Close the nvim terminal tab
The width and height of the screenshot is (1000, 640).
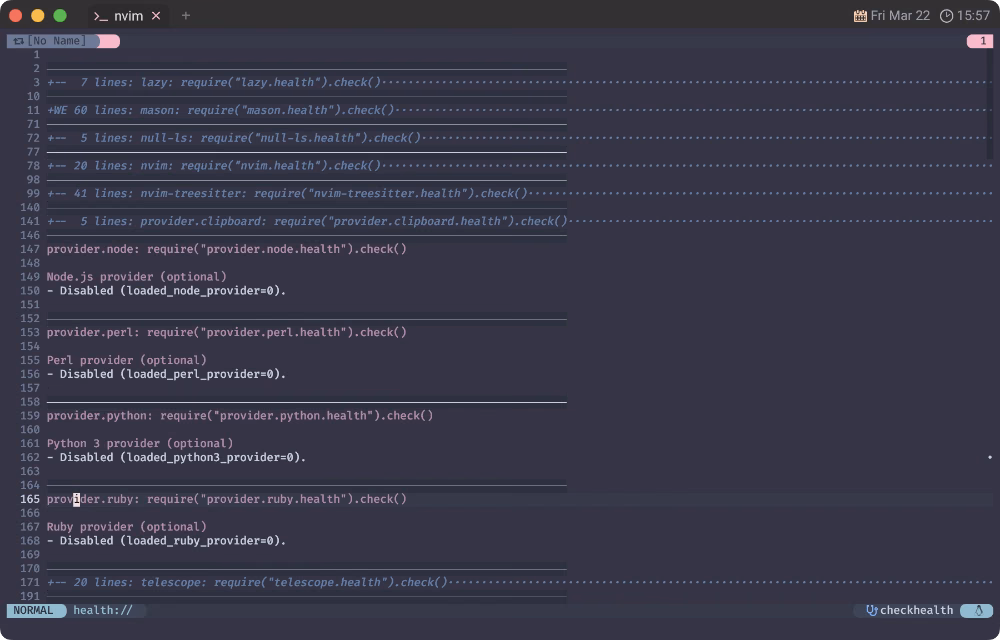pyautogui.click(x=156, y=16)
